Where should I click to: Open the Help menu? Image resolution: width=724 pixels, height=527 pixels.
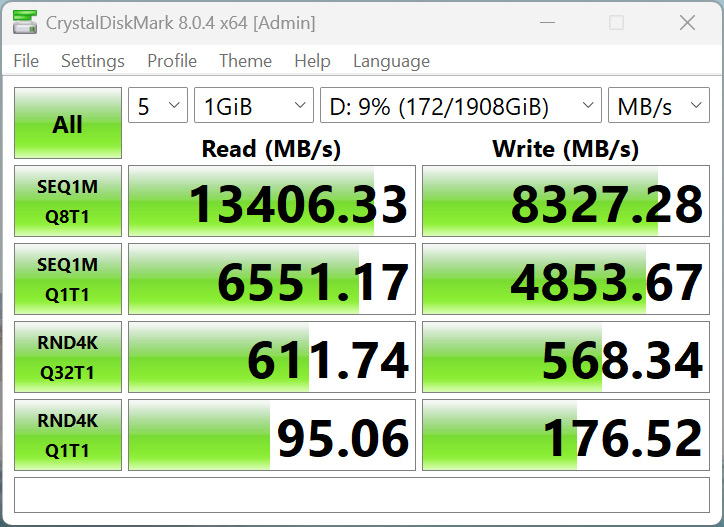tap(312, 61)
